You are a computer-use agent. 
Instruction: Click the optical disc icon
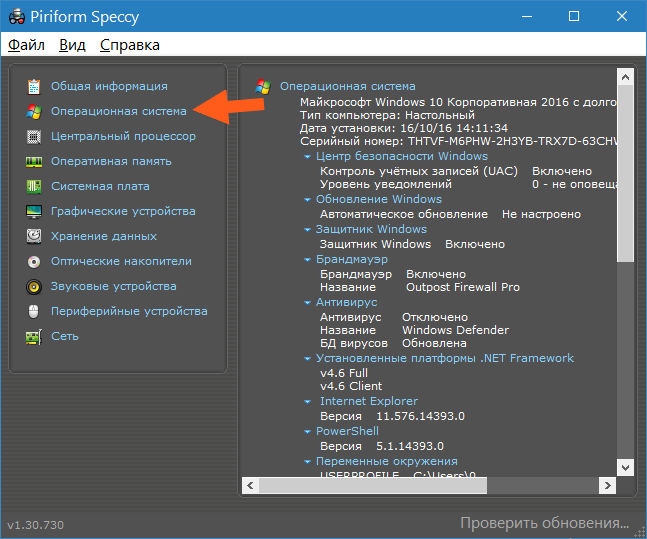tap(34, 262)
